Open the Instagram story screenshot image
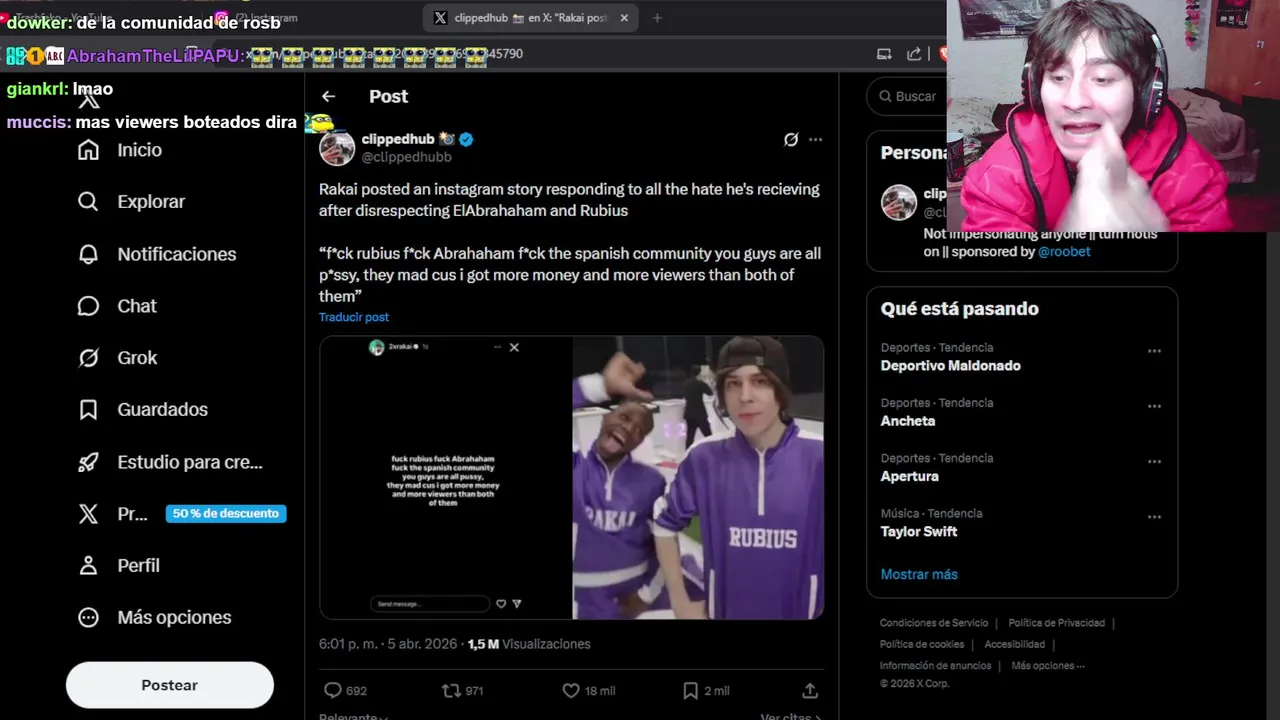1280x720 pixels. pos(446,478)
